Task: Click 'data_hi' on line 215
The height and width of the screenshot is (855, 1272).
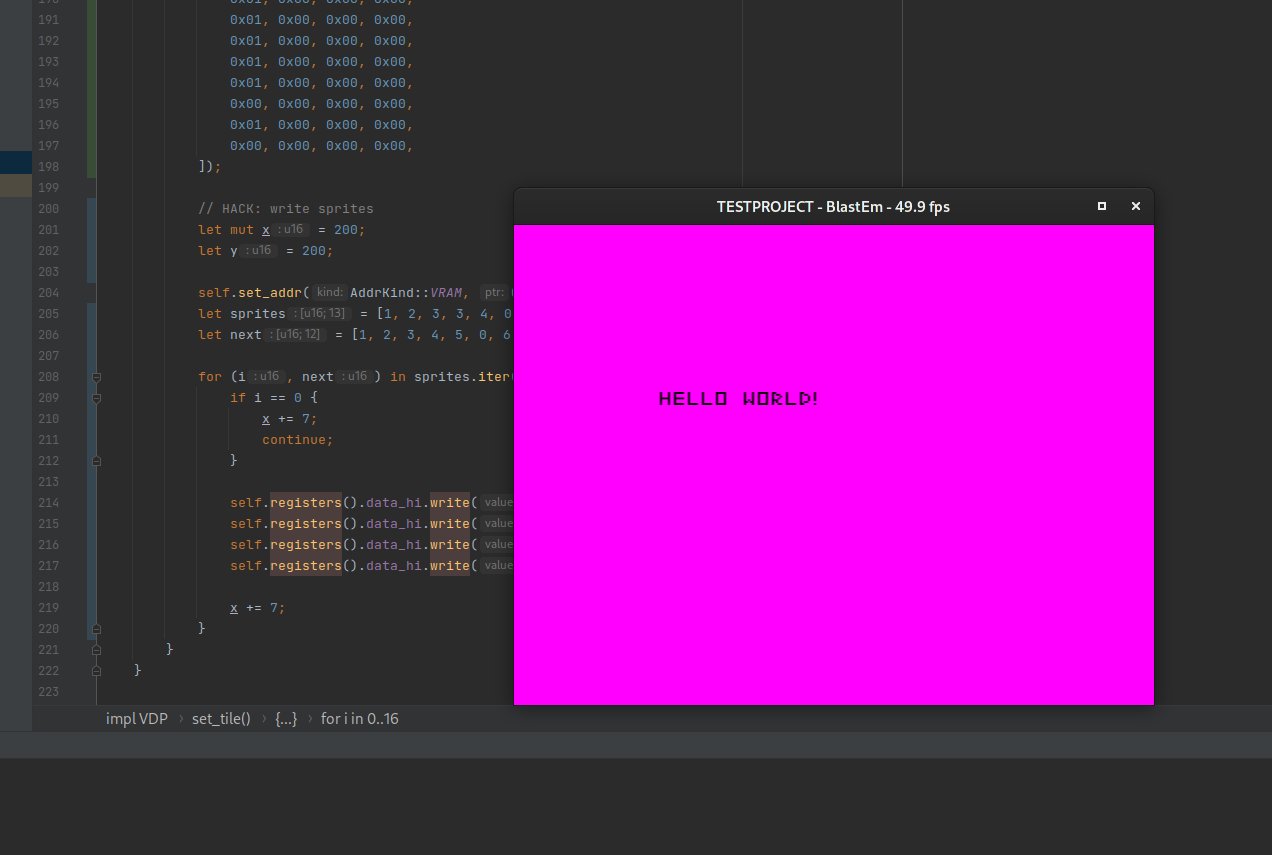Action: (x=394, y=524)
